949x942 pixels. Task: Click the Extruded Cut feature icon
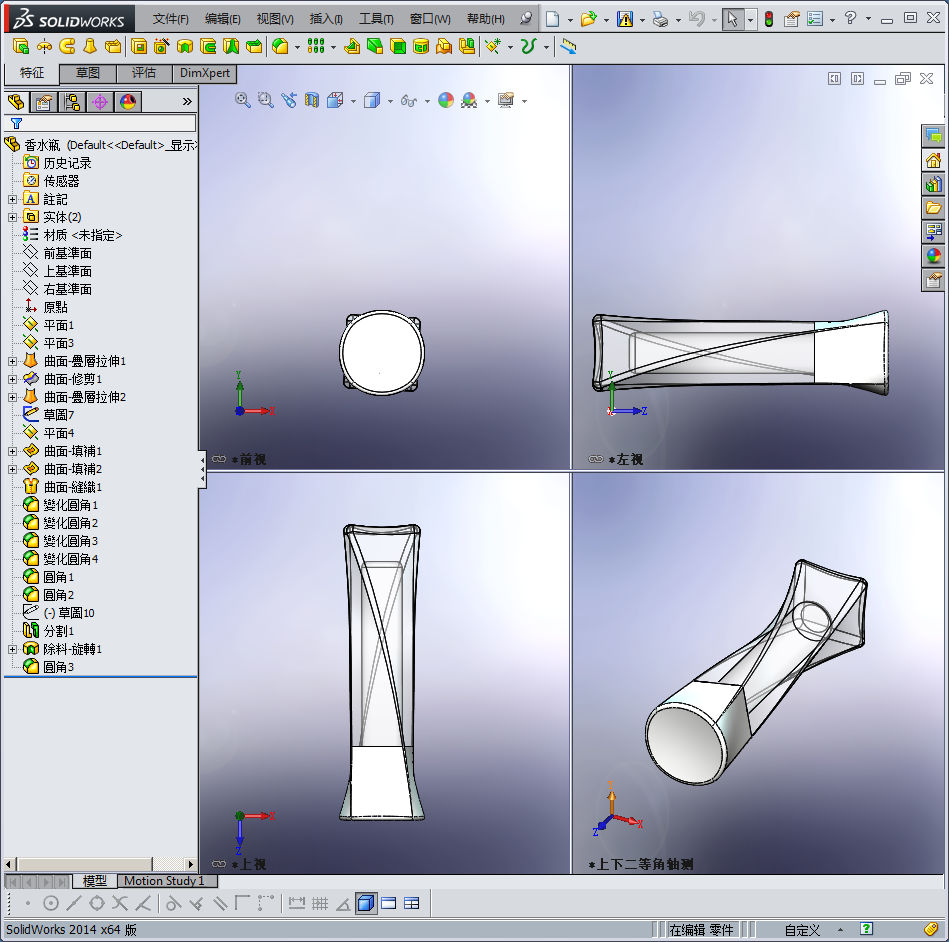pos(139,47)
